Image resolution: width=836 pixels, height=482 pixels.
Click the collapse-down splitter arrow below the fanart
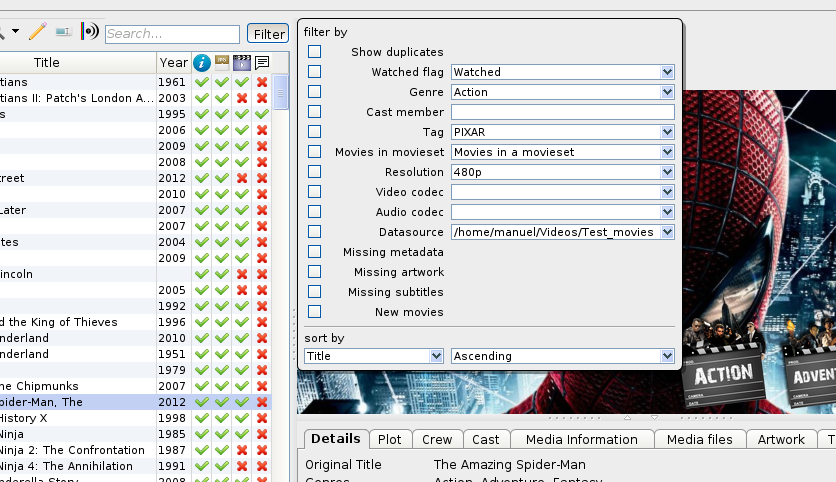[654, 417]
